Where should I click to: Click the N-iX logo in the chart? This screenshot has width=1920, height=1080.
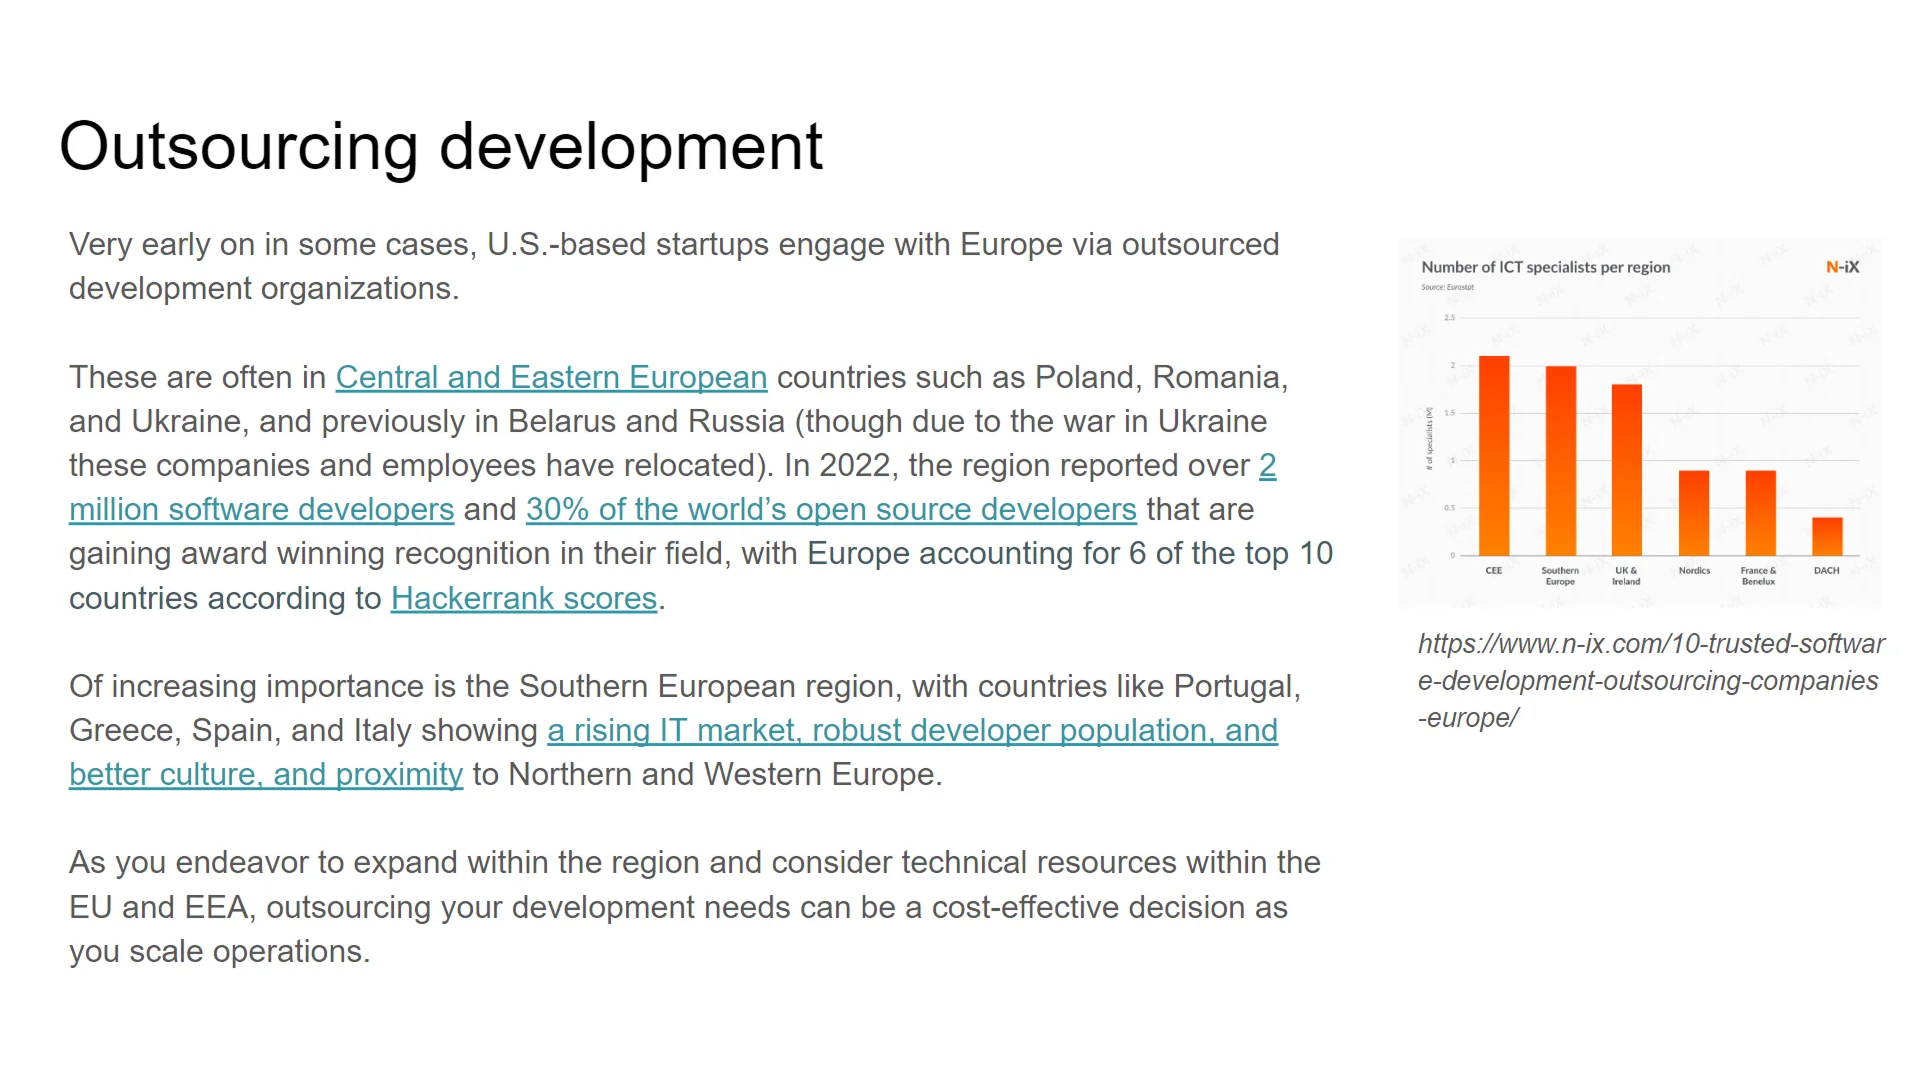pos(1842,267)
